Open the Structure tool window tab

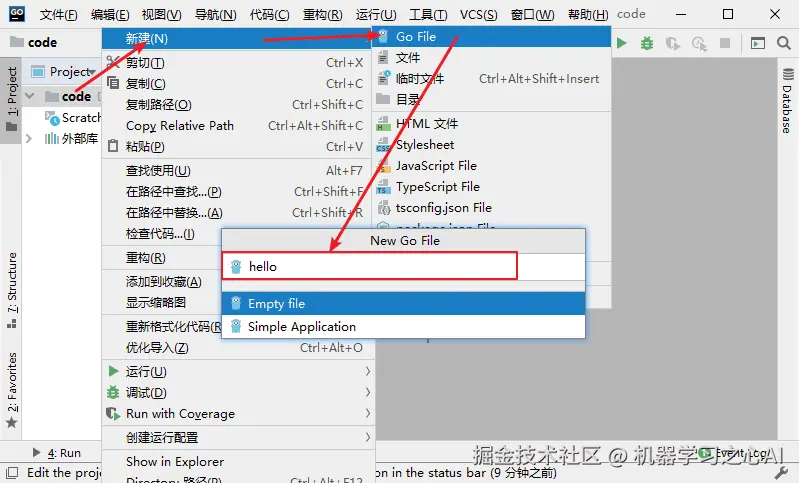pos(11,290)
